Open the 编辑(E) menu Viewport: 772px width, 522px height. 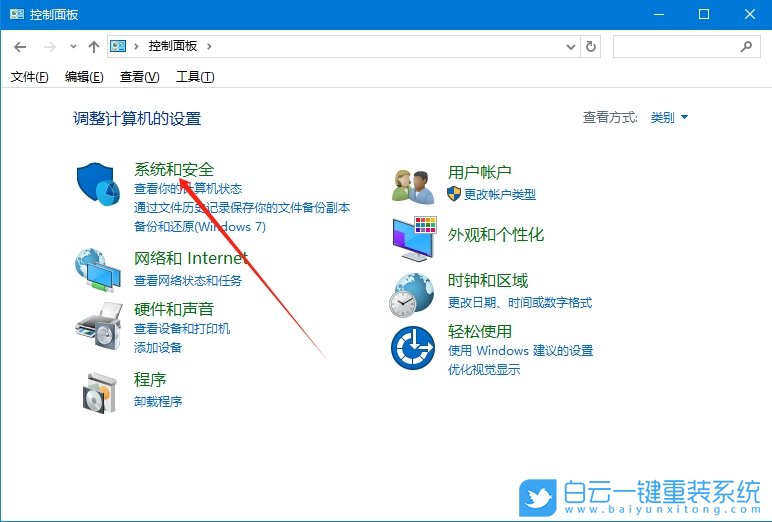coord(84,77)
